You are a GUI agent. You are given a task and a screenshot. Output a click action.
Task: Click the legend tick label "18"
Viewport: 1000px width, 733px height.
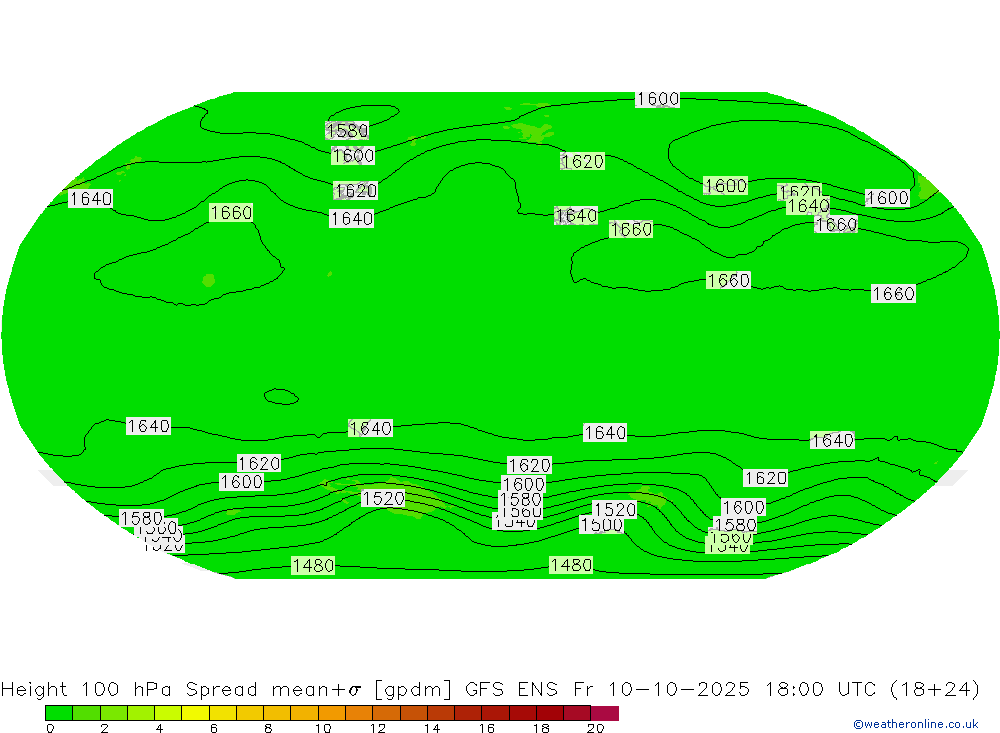[541, 728]
